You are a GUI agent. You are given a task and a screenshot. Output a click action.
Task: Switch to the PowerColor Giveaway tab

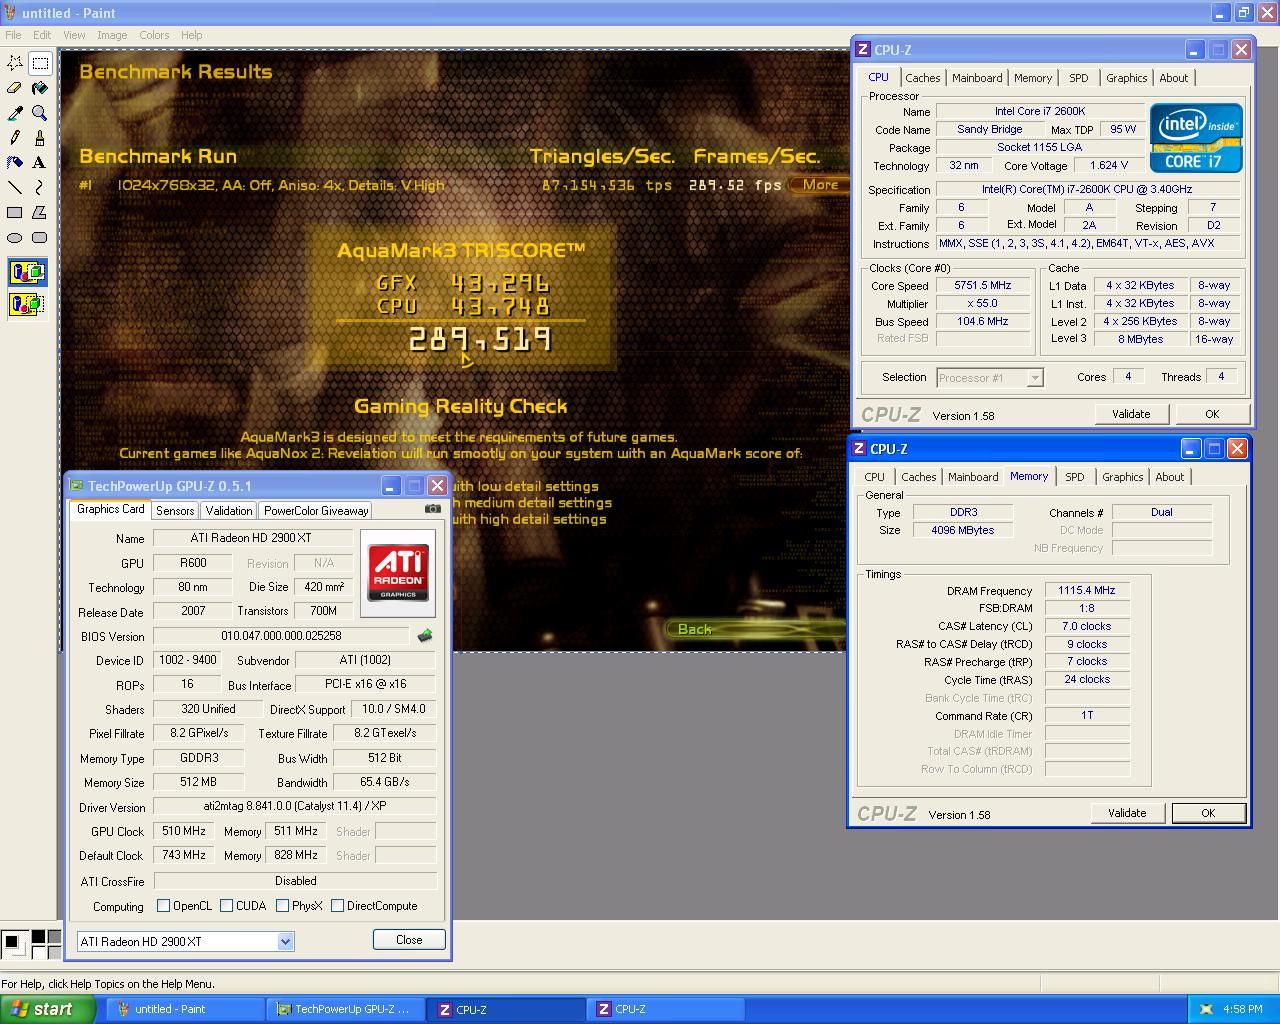[316, 511]
